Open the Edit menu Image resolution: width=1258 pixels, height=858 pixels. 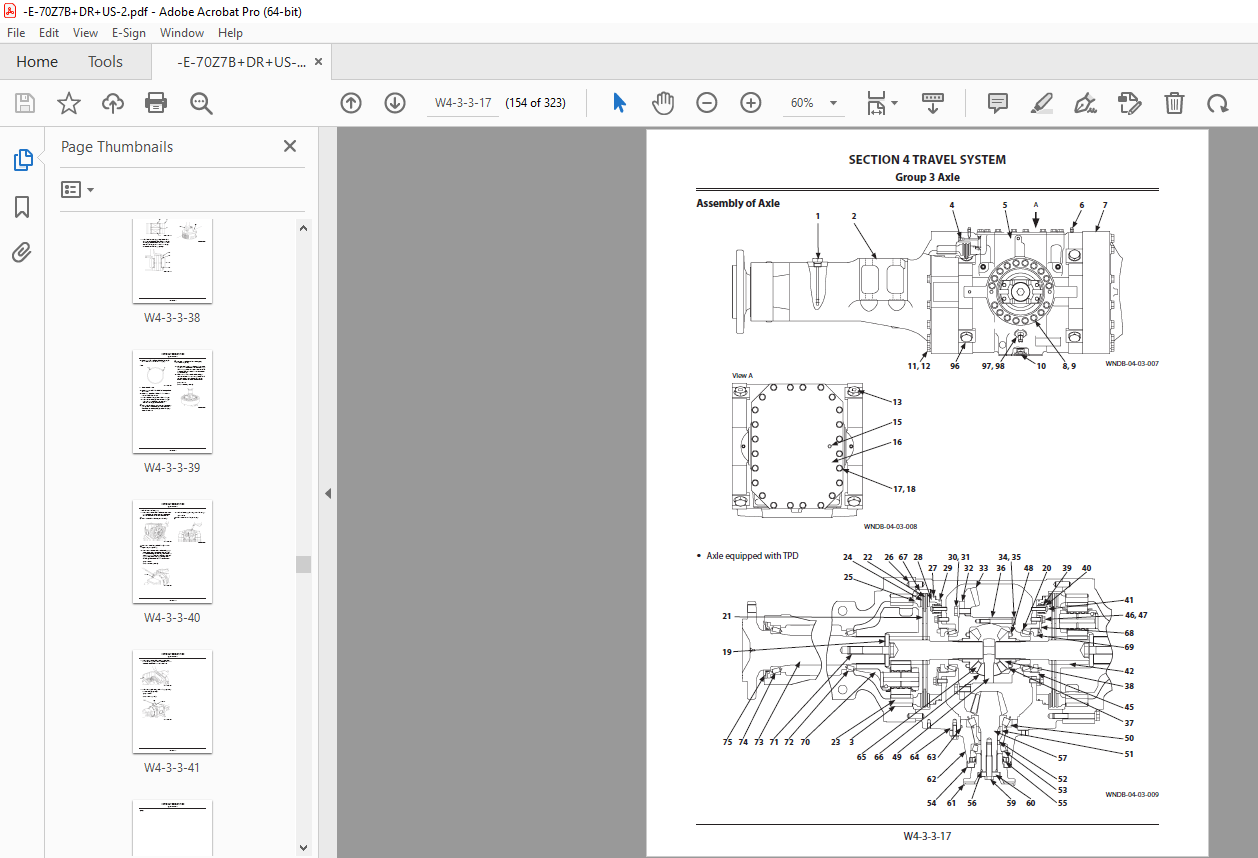(x=49, y=33)
